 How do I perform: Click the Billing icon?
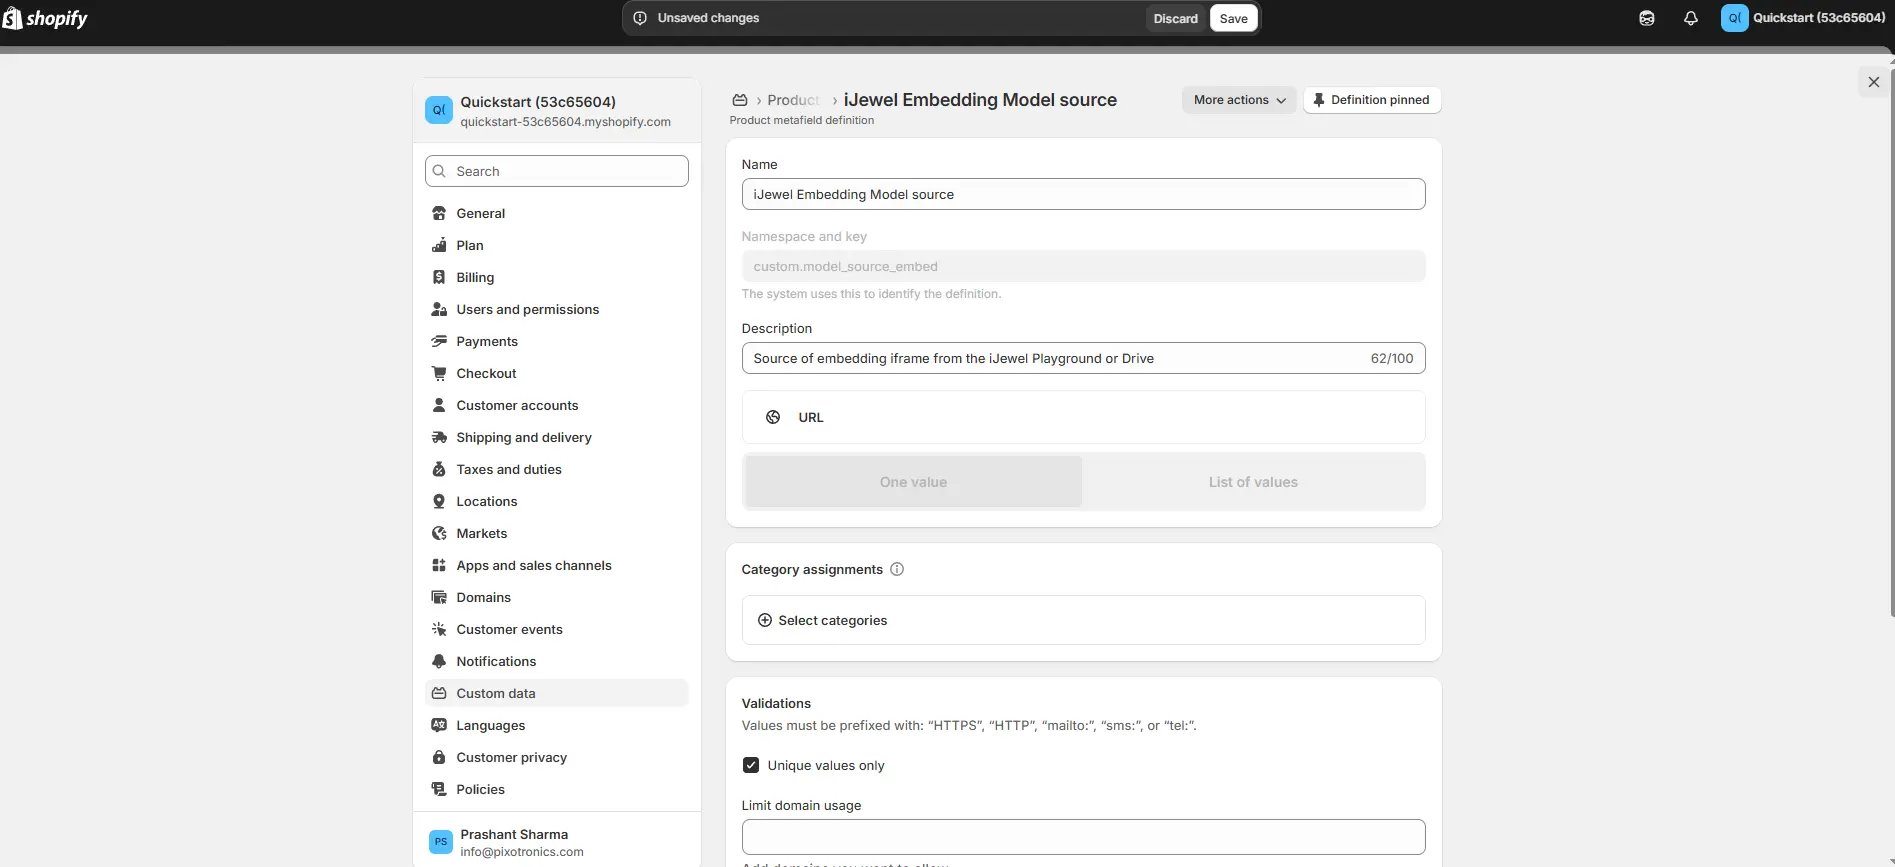(439, 277)
